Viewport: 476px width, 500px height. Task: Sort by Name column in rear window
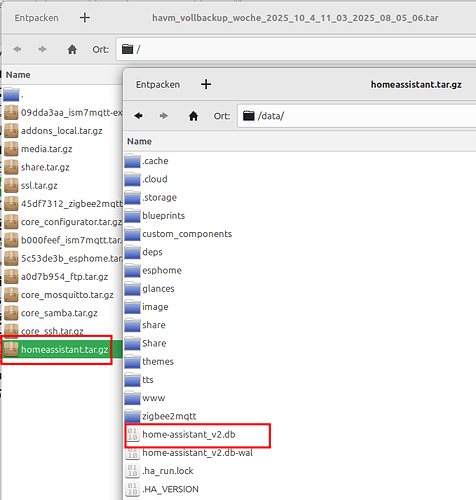click(18, 75)
